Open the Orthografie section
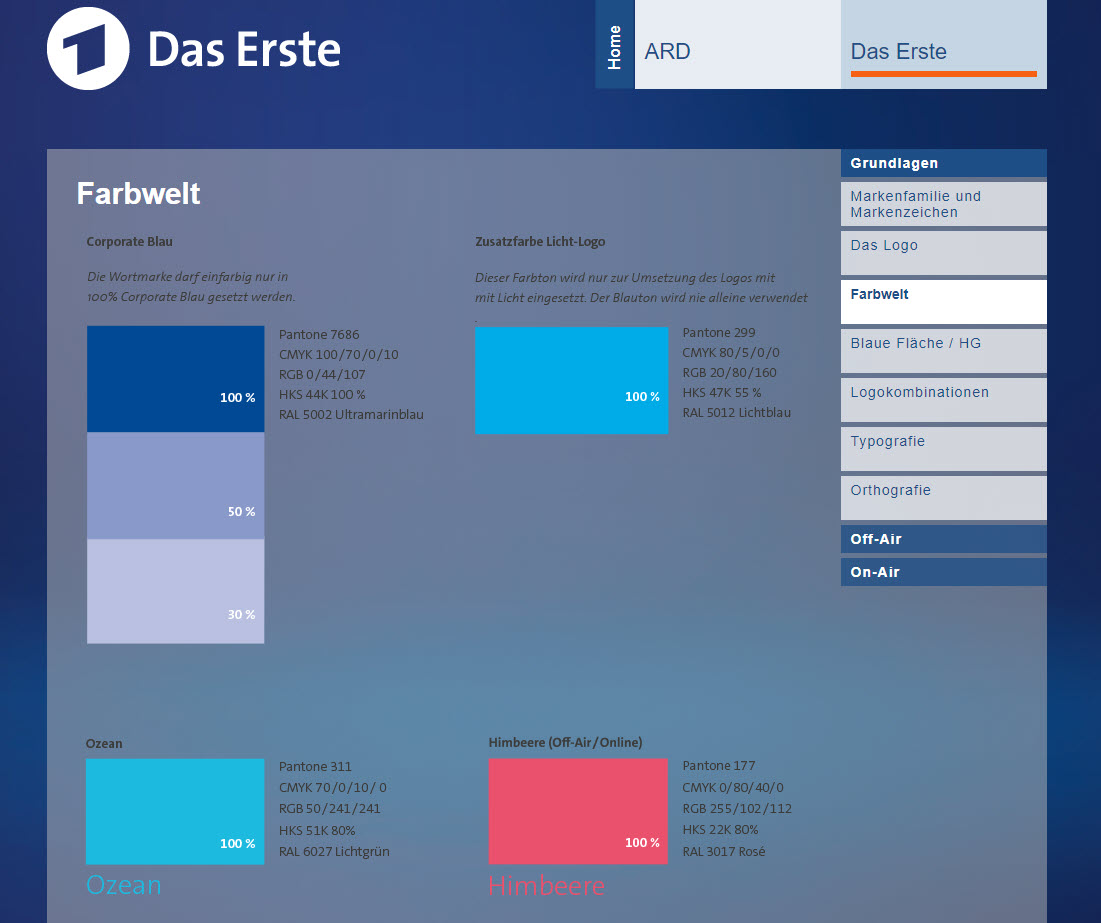Screen dimensions: 1101x923 point(943,497)
